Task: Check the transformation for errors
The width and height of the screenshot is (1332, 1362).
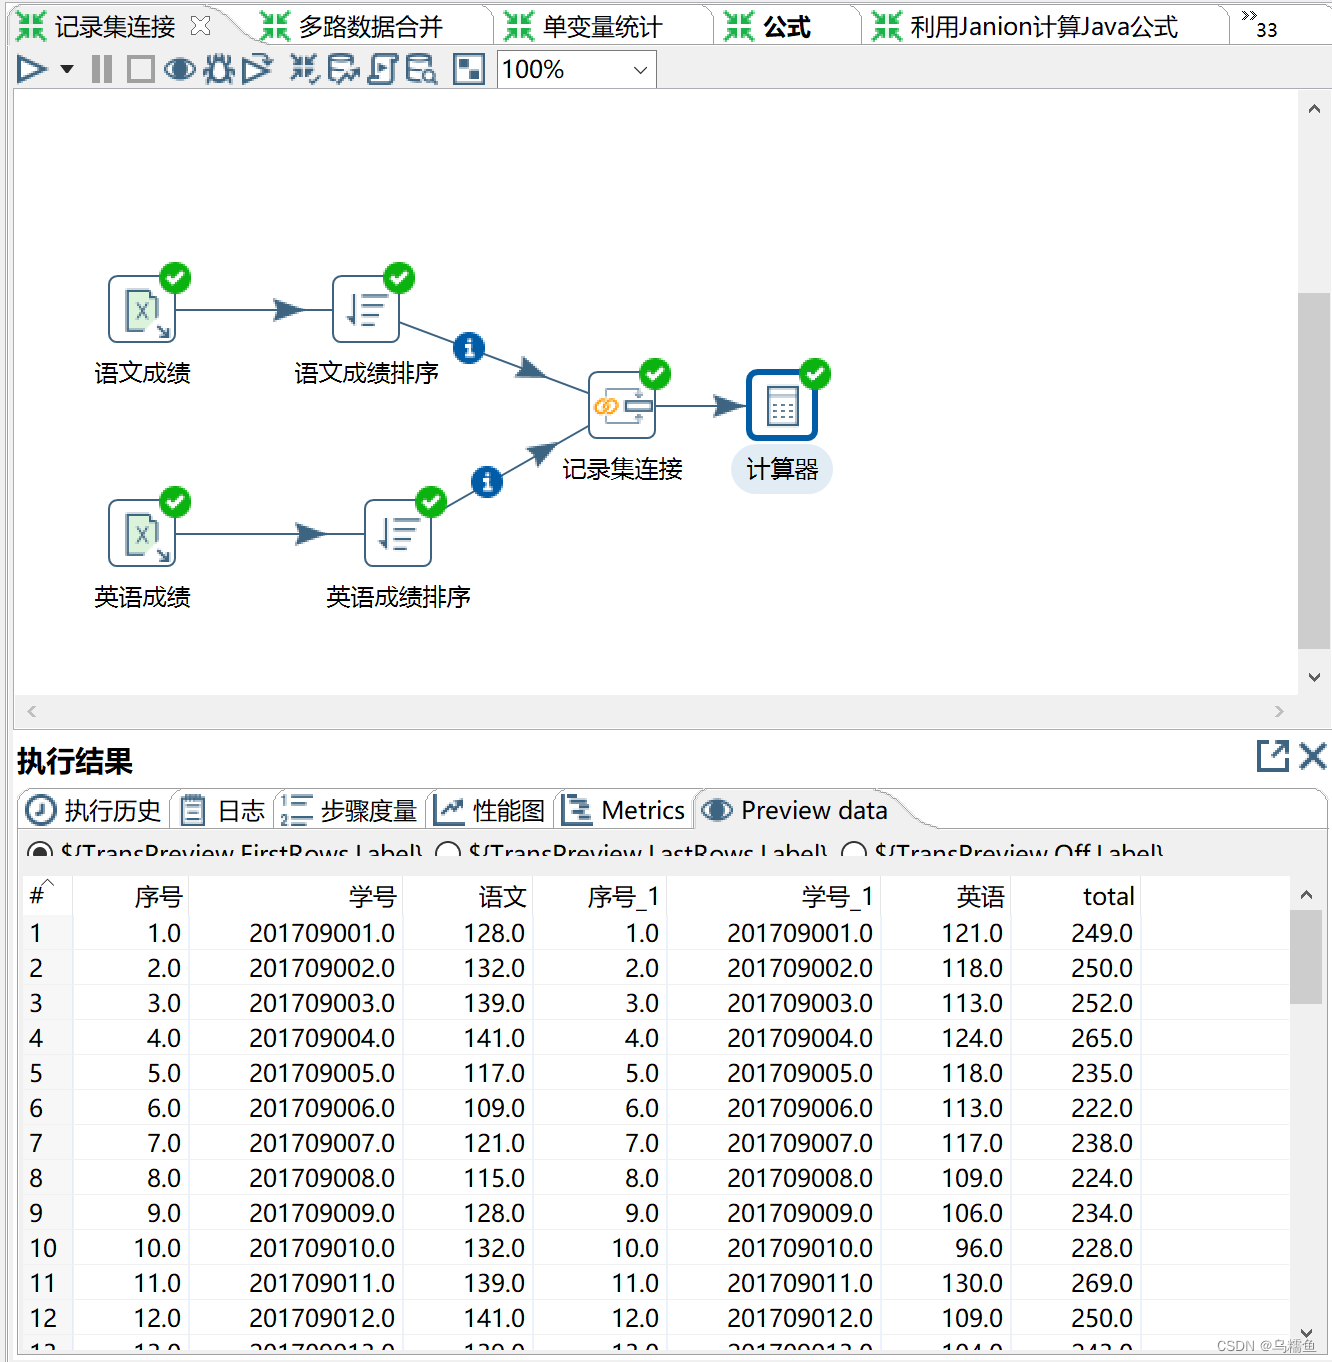Action: (303, 69)
